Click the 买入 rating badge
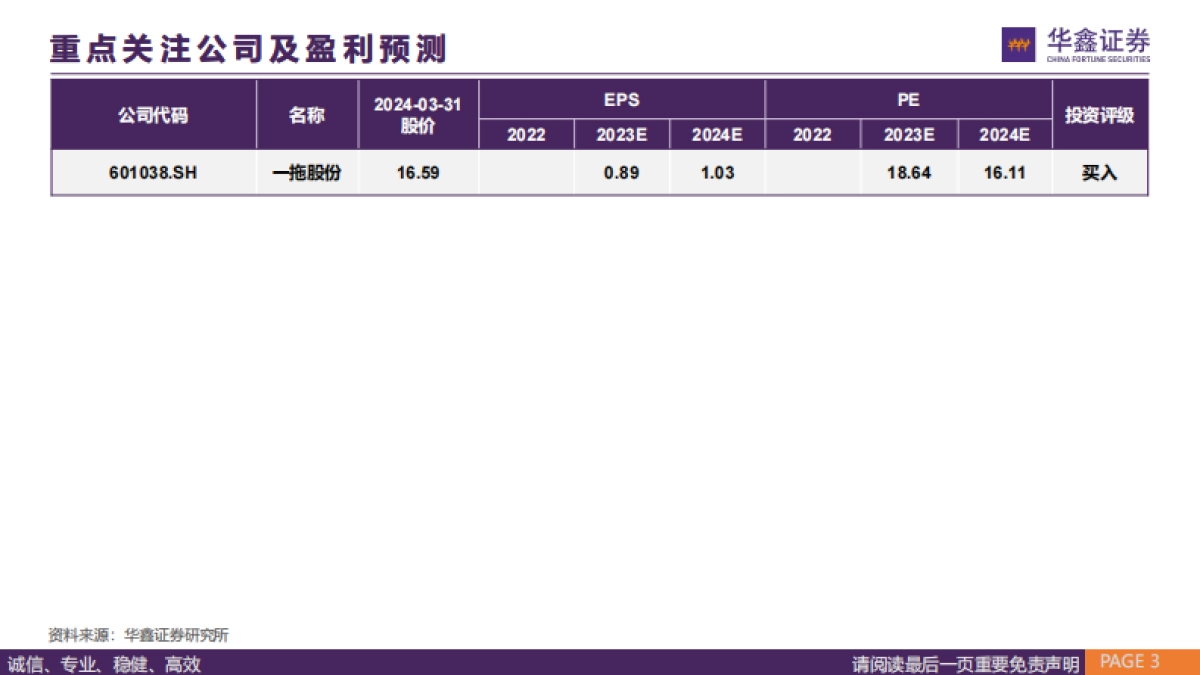Viewport: 1200px width, 675px height. [1098, 172]
